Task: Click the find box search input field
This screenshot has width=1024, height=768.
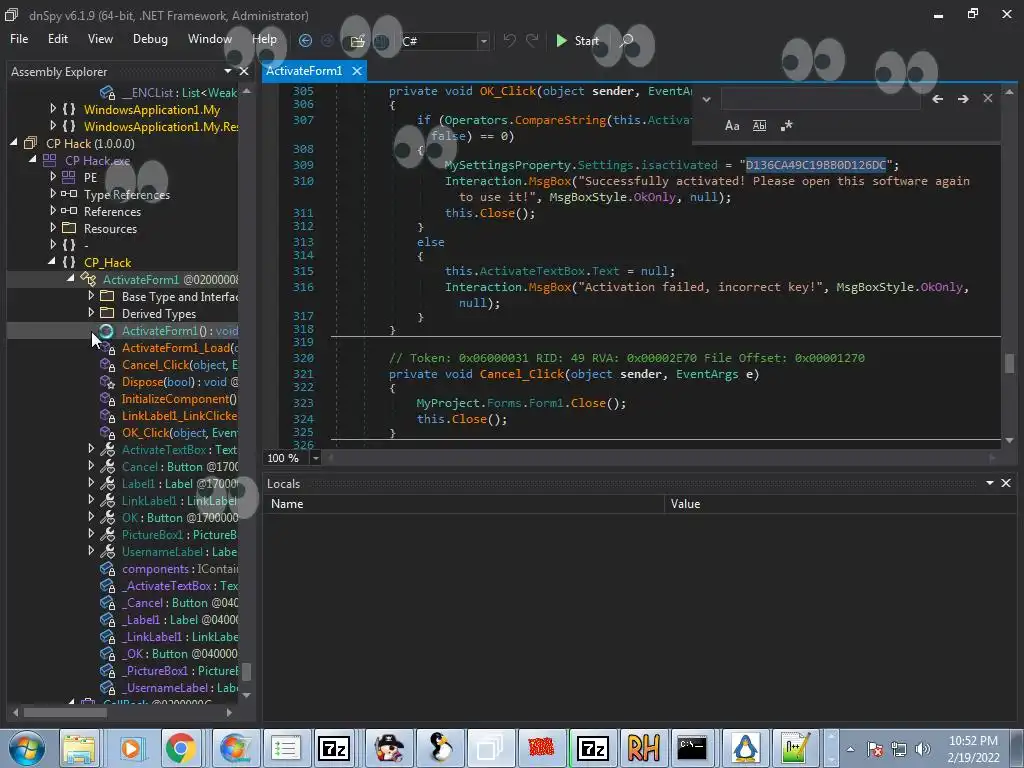Action: click(820, 99)
